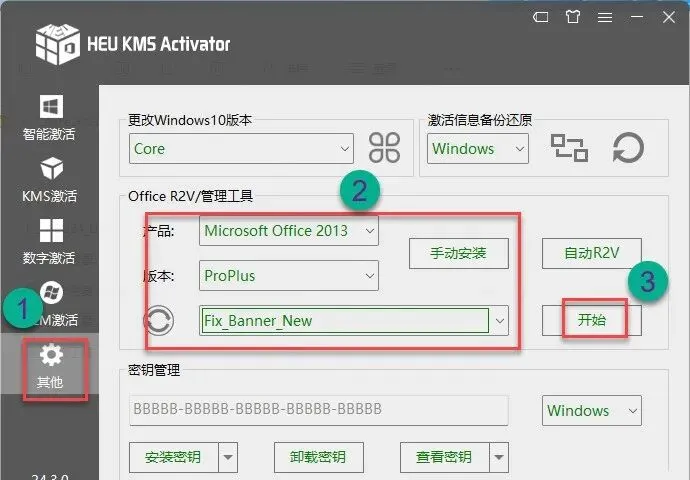Screen dimensions: 690x480
Task: Click the HEU KMS Activator cube logo
Action: pyautogui.click(x=58, y=44)
